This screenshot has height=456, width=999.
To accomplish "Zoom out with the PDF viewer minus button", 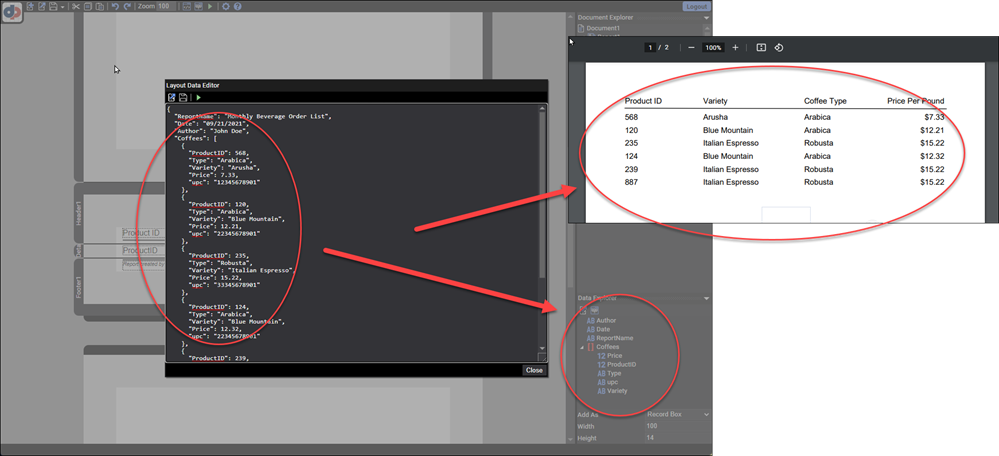I will pyautogui.click(x=691, y=48).
